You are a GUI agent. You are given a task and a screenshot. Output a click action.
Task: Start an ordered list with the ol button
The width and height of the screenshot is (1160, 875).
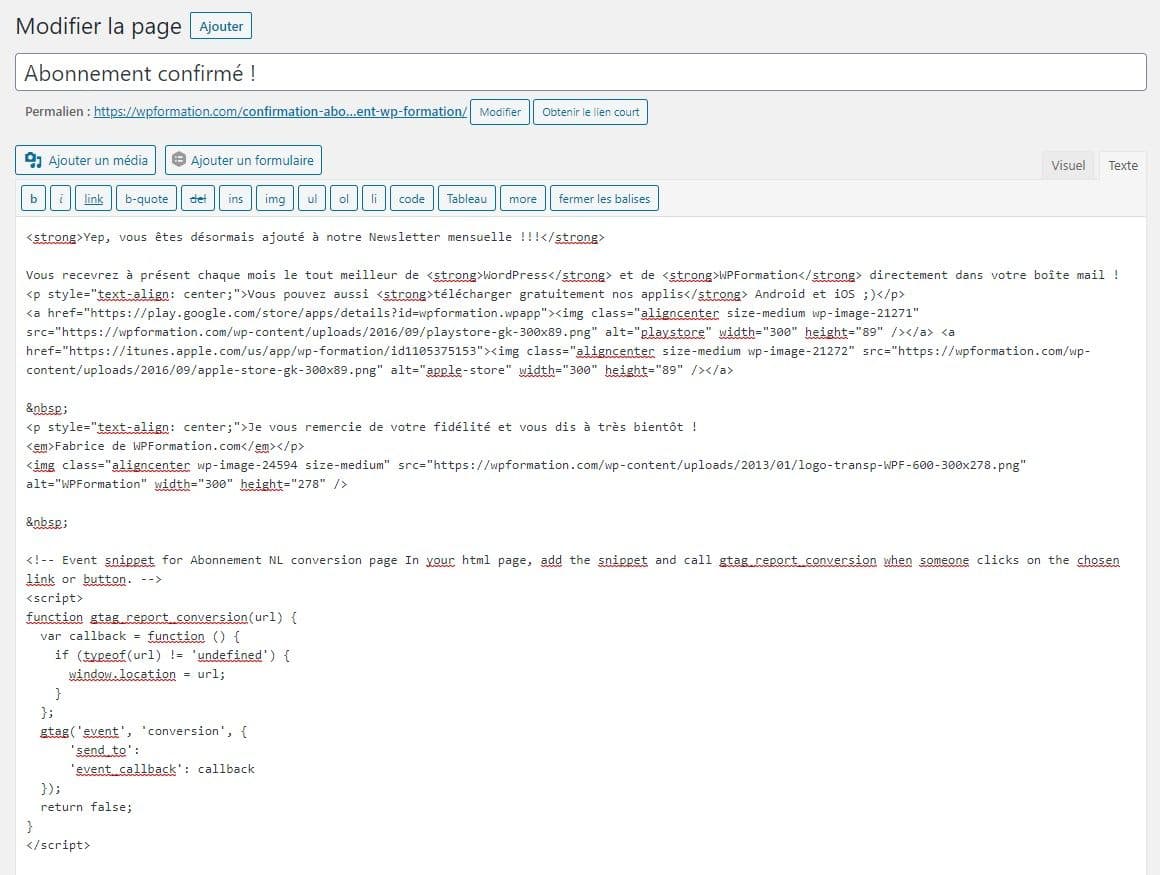[343, 197]
